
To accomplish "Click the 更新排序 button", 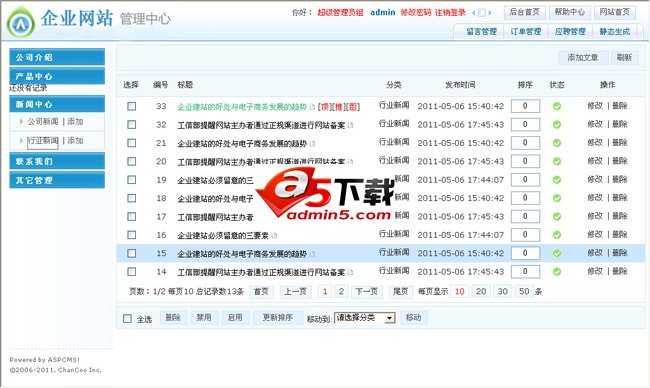I will click(278, 318).
